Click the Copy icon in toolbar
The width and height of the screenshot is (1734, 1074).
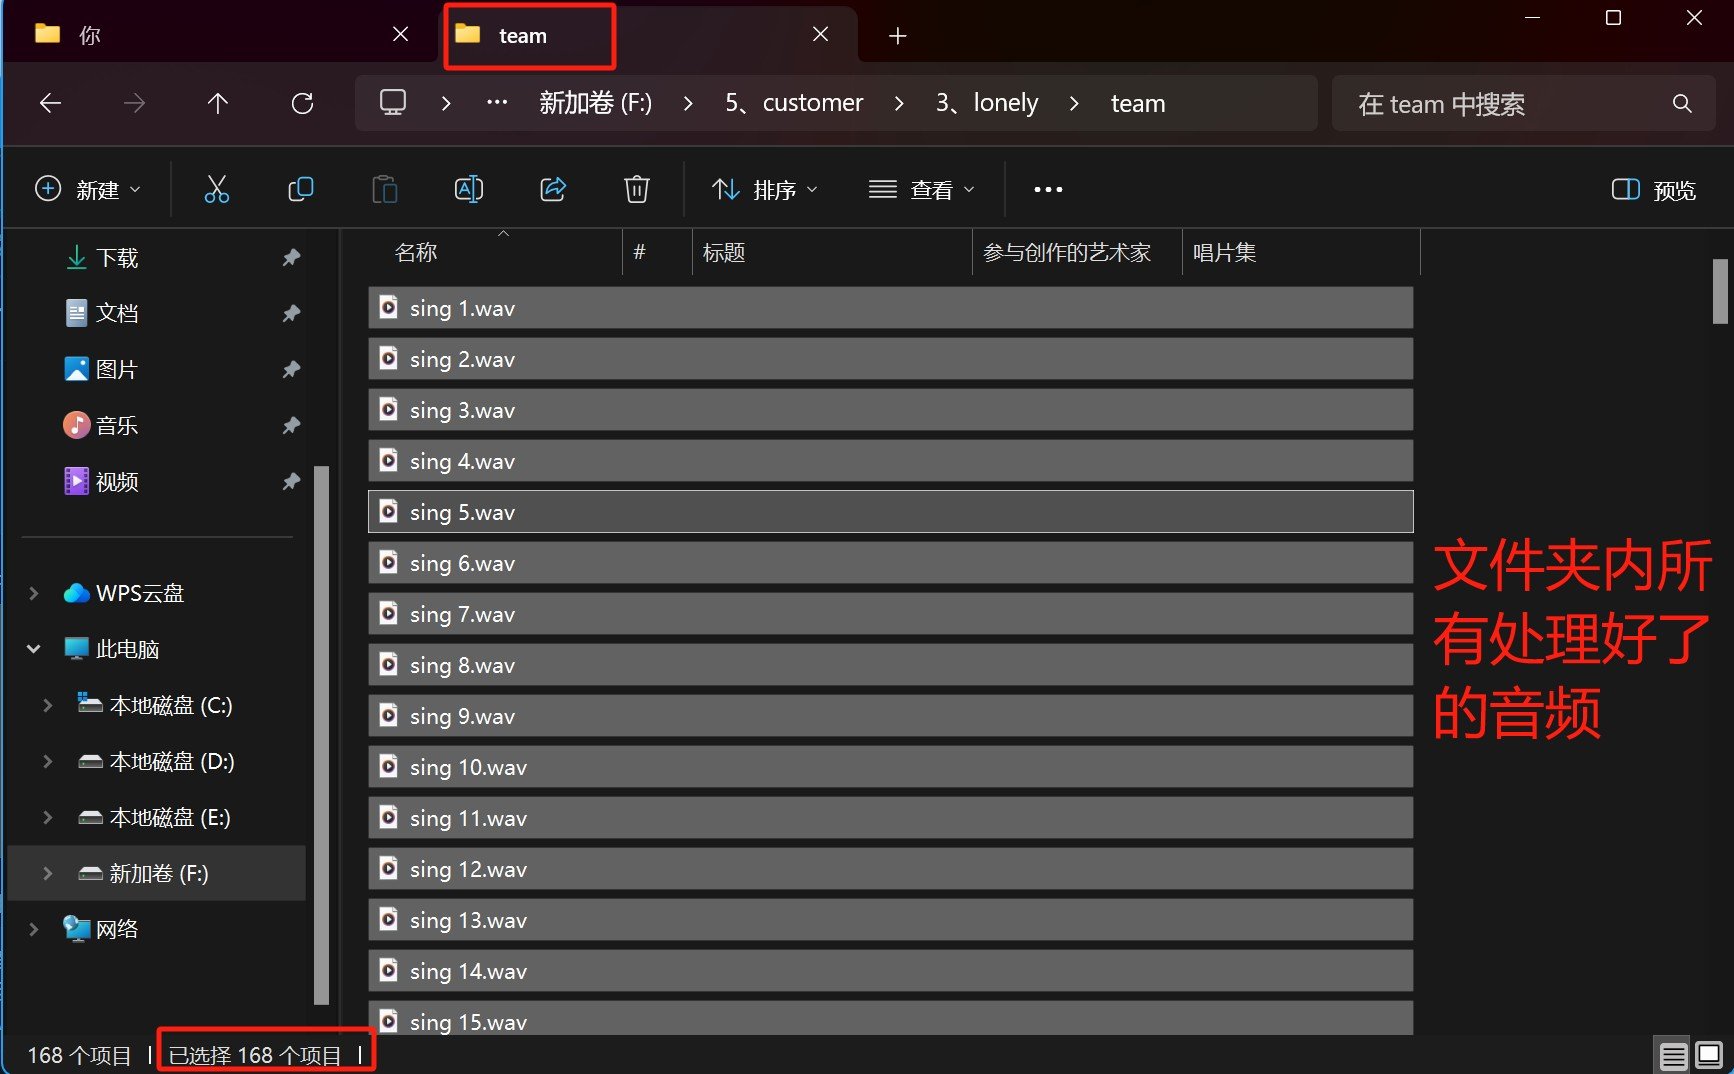pyautogui.click(x=300, y=189)
